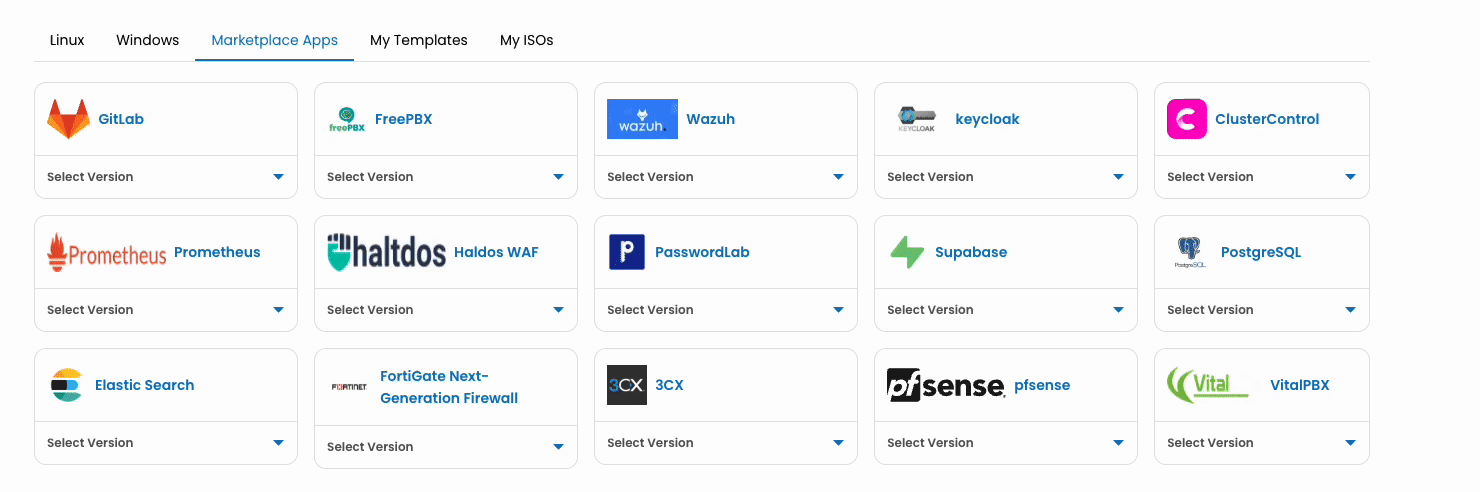
Task: Click the FreePBX logo icon
Action: pyautogui.click(x=347, y=119)
